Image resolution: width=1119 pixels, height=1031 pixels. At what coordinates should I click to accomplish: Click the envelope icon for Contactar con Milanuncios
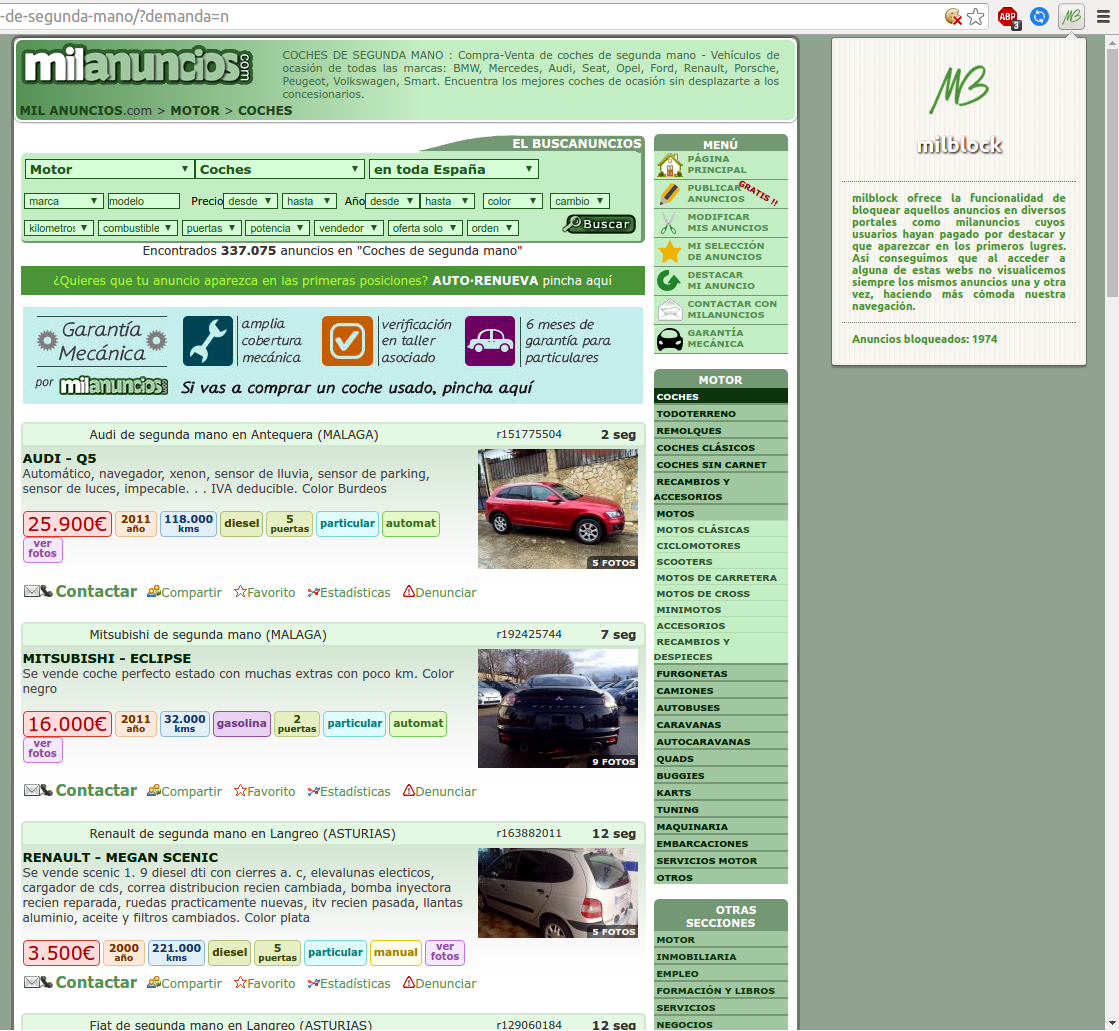point(669,310)
